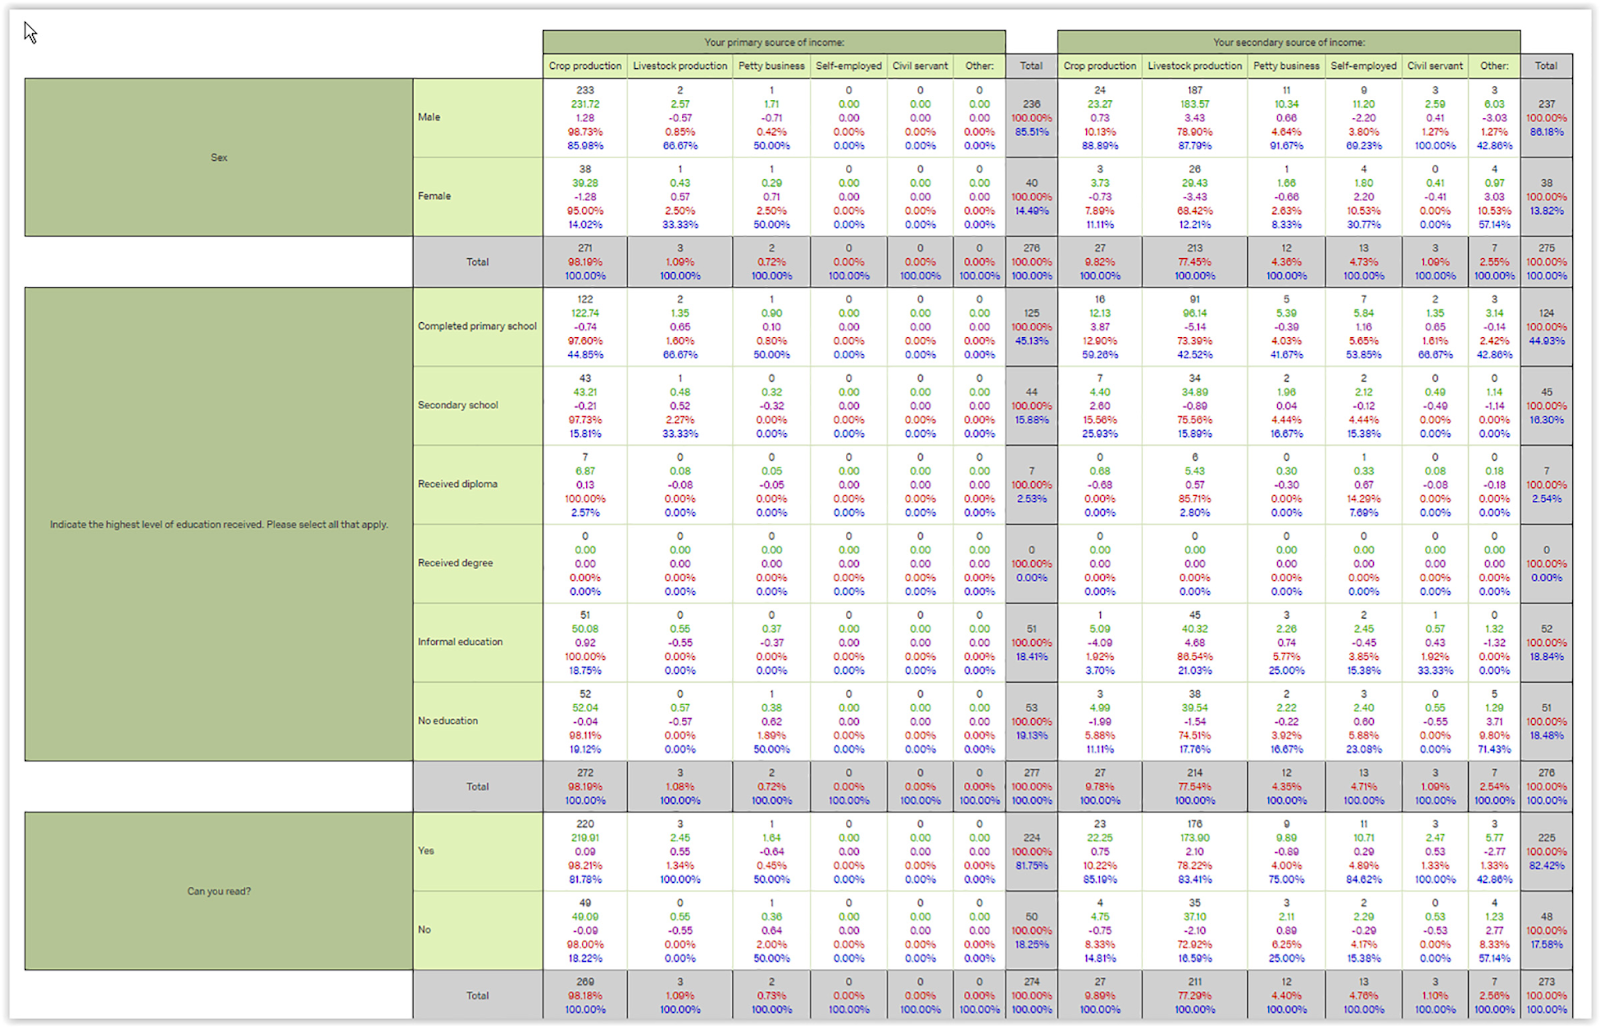Select Male row's primary Crop production cell showing 233

coord(585,117)
